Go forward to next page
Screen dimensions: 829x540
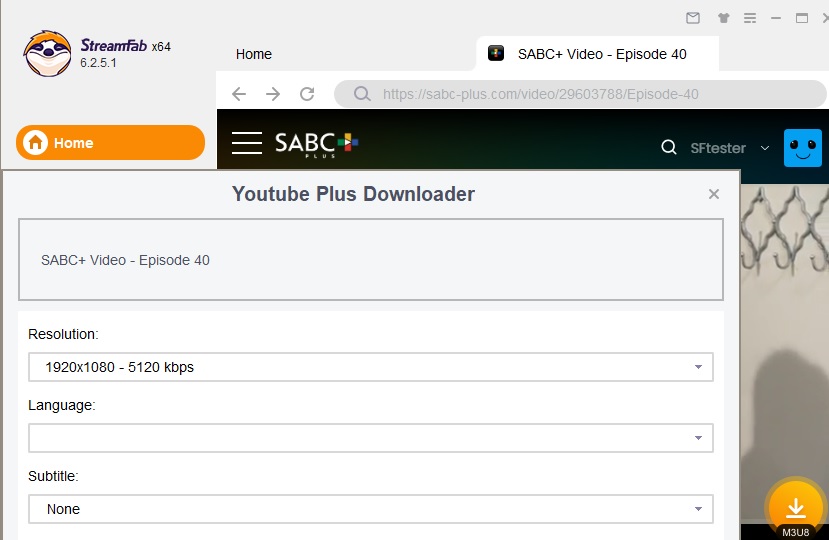pos(273,94)
